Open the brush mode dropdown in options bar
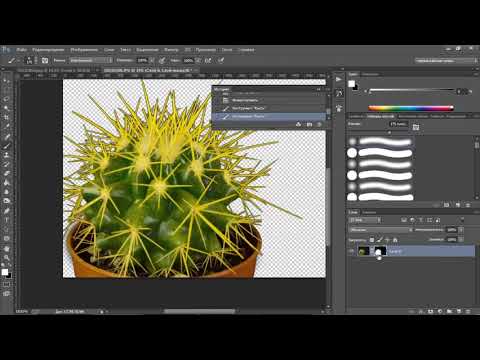480x360 pixels. (91, 60)
